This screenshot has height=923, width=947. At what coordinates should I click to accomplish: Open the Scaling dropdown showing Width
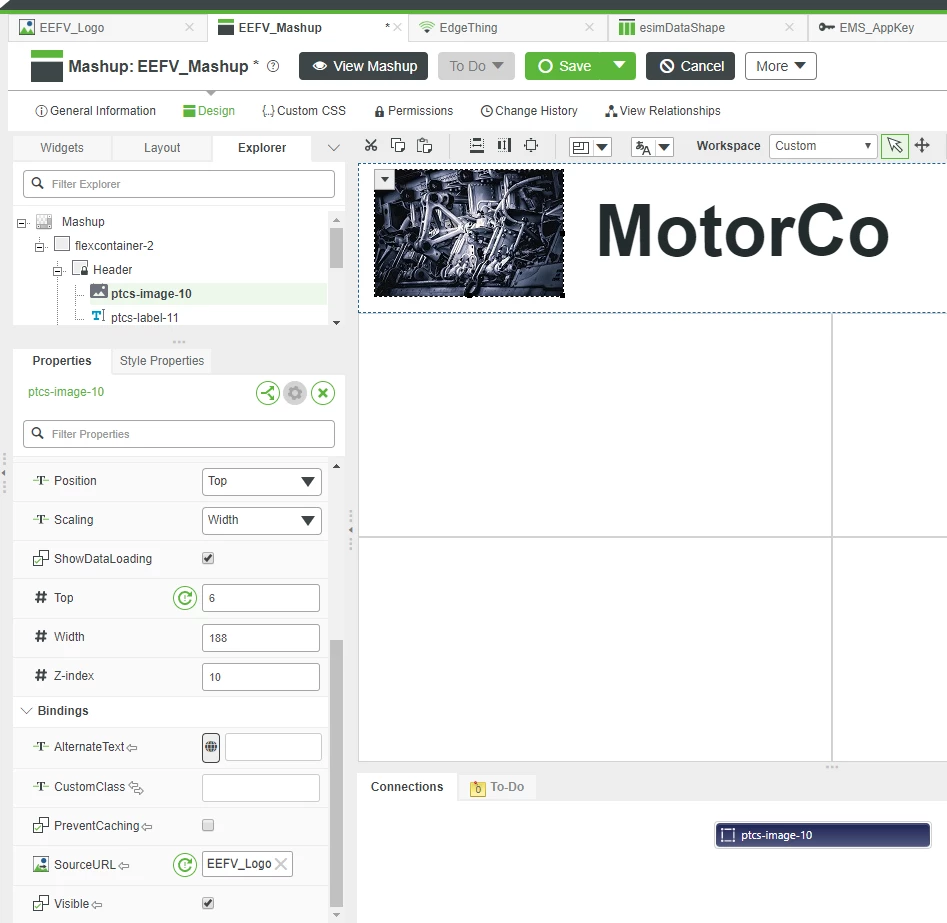(x=261, y=520)
